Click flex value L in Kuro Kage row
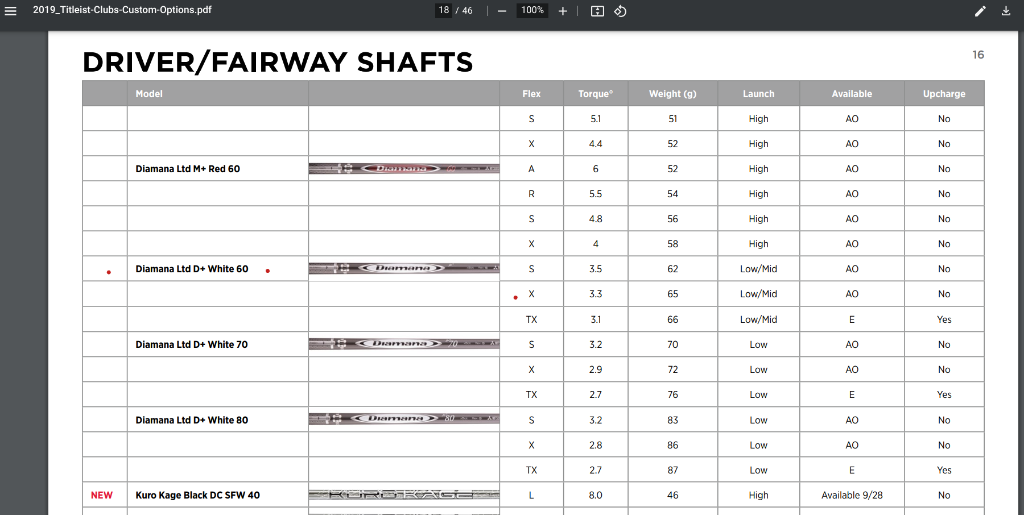 pos(532,495)
